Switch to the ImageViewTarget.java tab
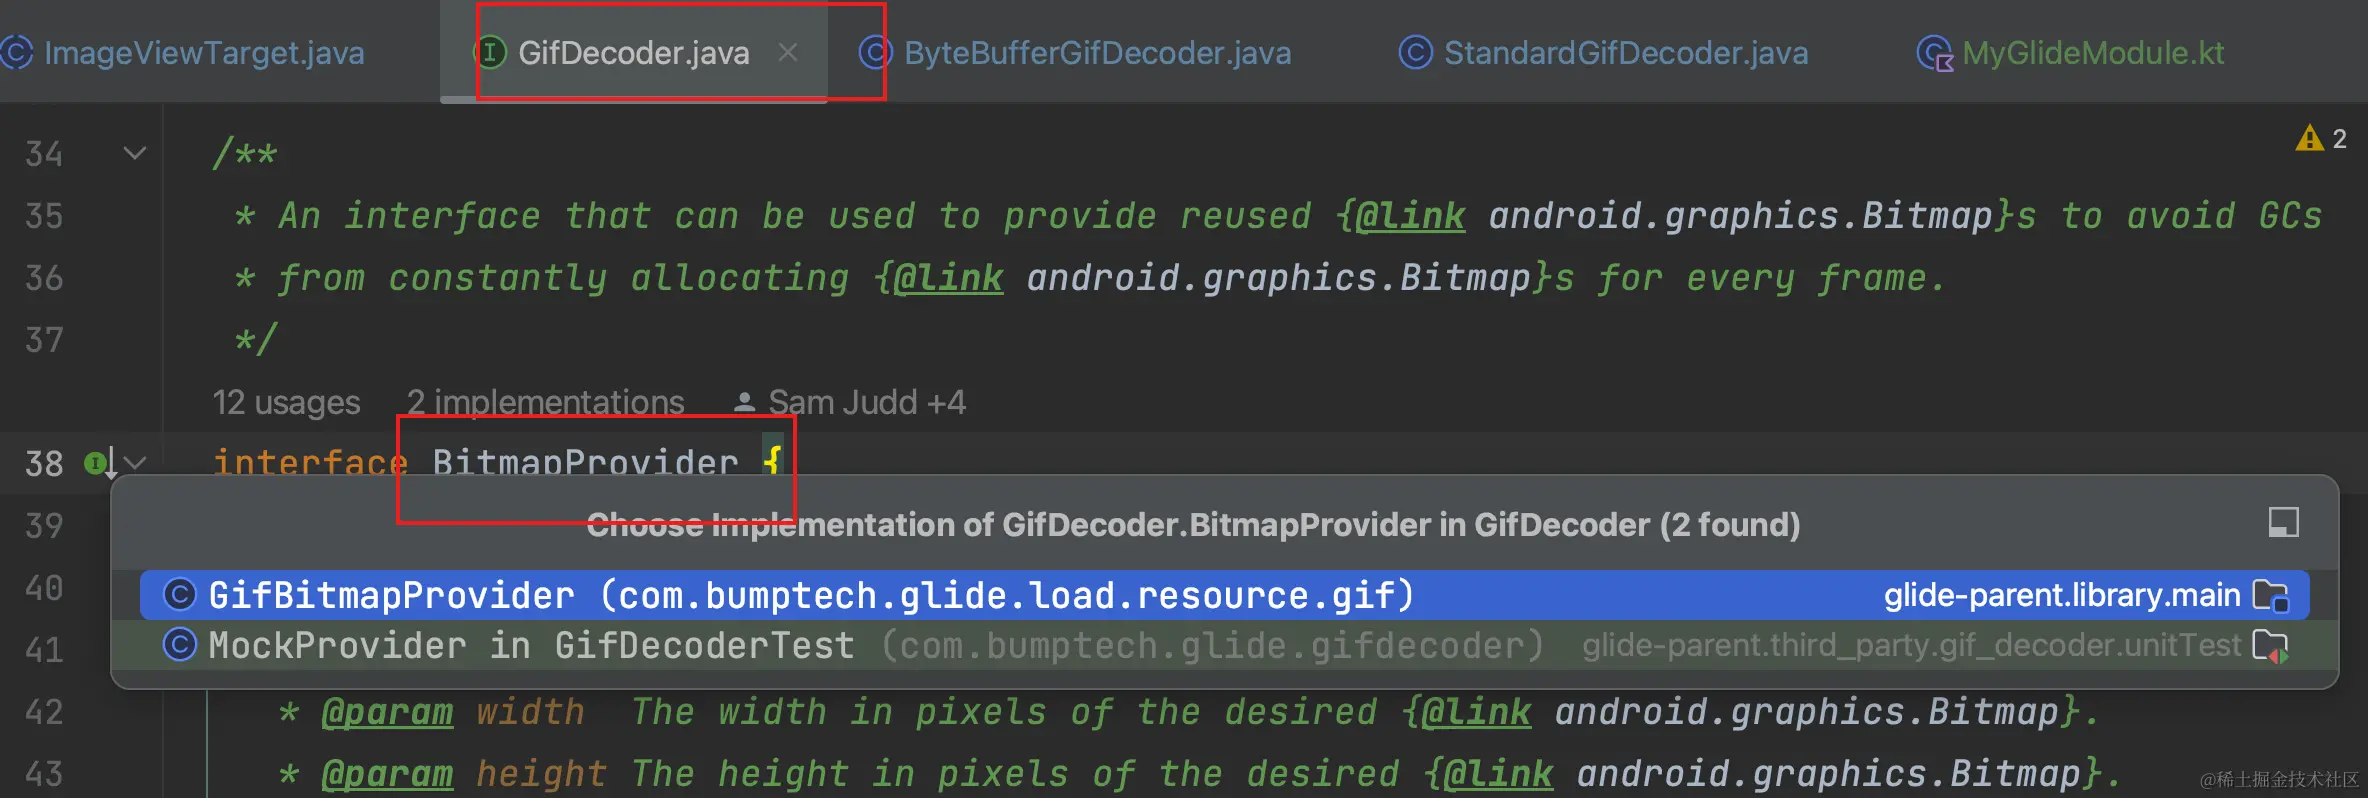Screen dimensions: 2368x798 pyautogui.click(x=204, y=53)
